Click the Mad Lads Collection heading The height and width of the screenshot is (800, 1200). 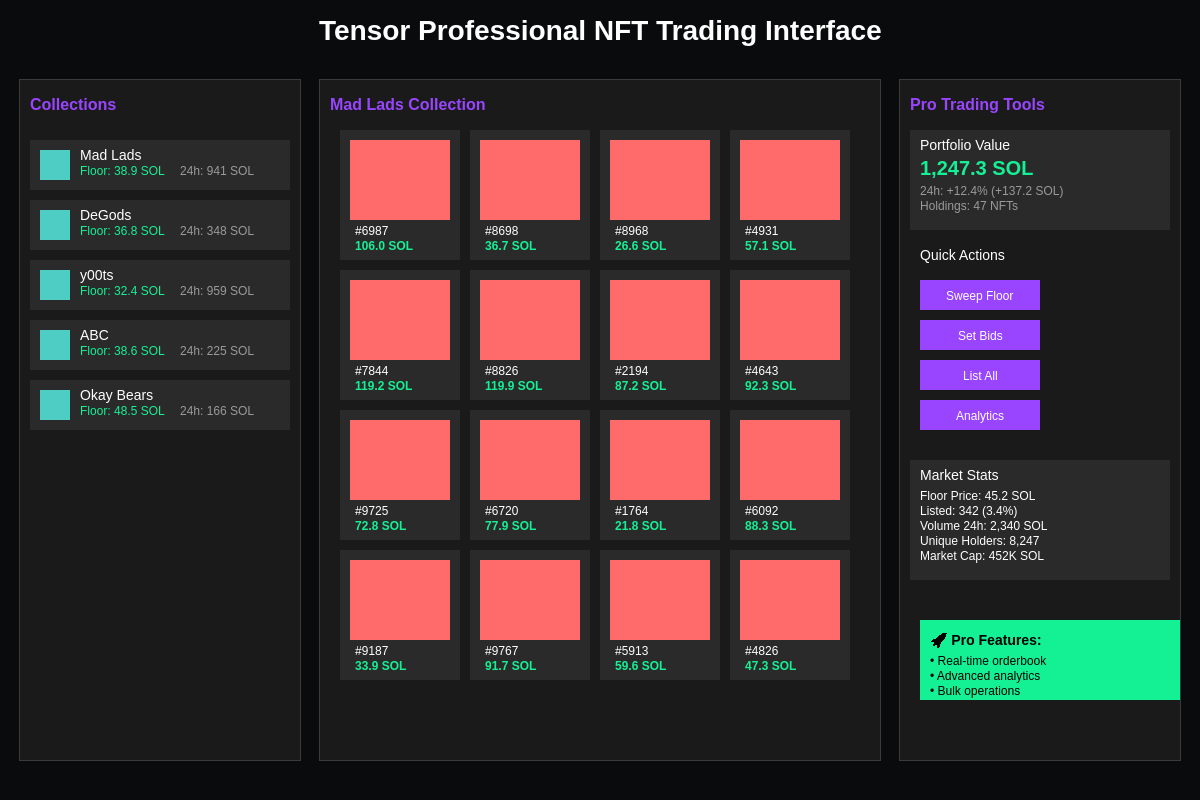point(408,105)
